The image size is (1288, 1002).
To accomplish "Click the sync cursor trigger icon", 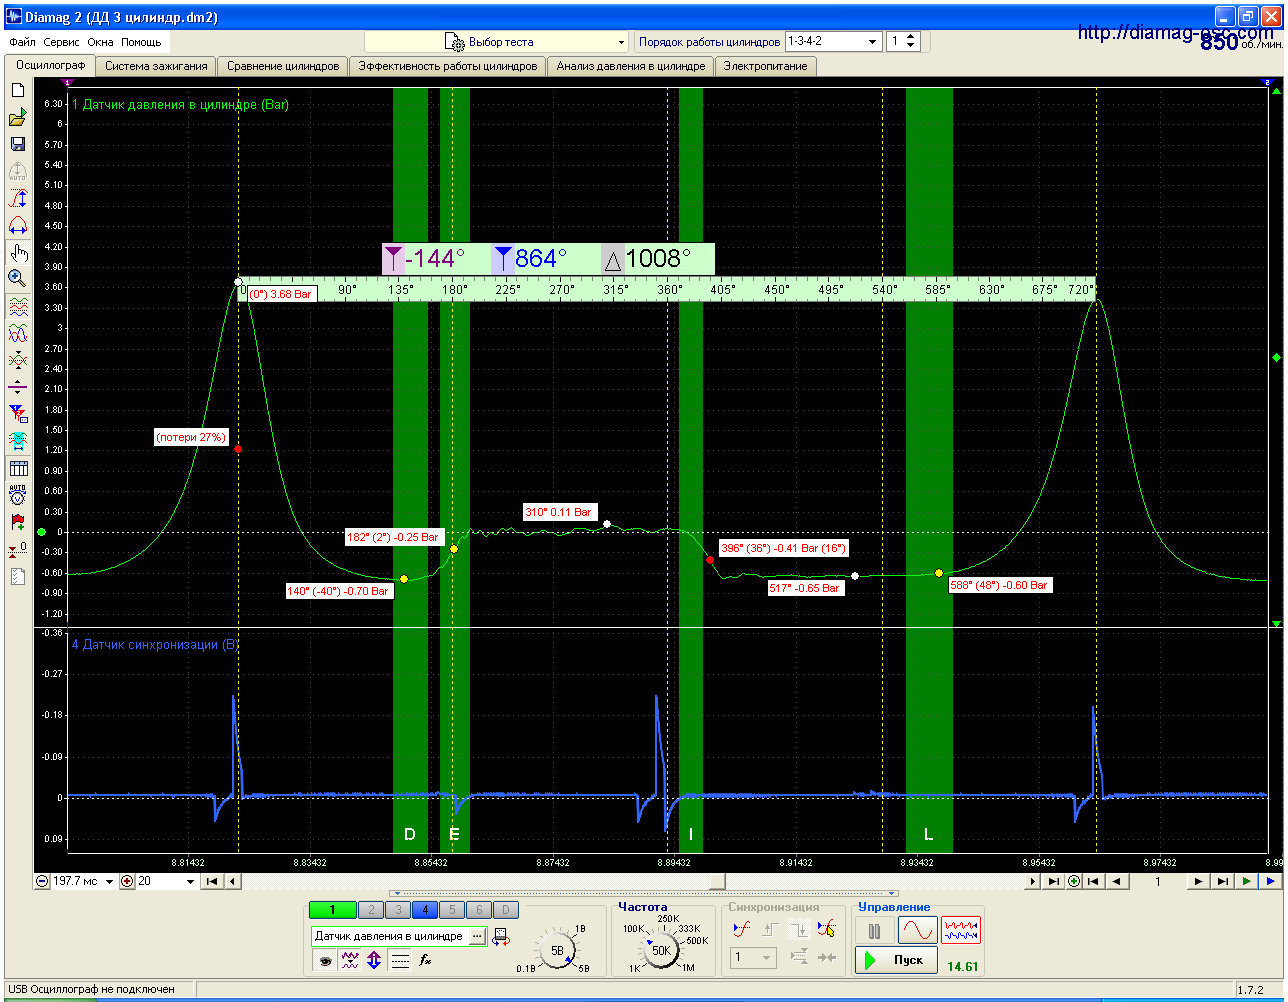I will pyautogui.click(x=826, y=929).
